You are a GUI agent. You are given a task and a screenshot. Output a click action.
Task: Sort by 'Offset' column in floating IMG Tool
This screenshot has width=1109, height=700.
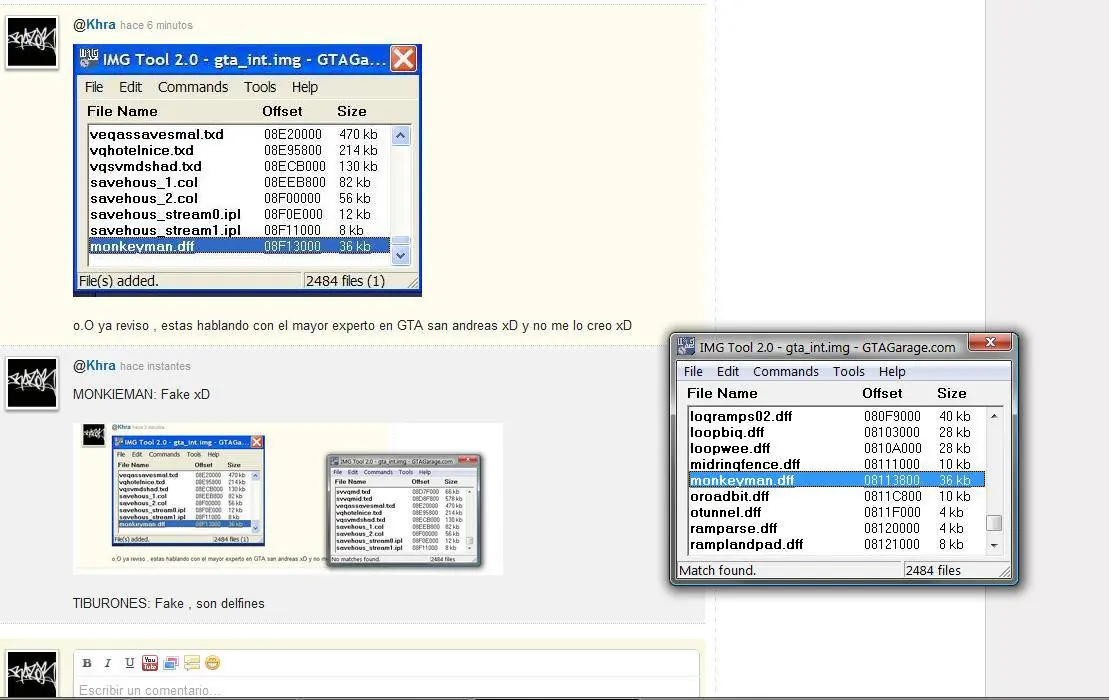coord(882,393)
